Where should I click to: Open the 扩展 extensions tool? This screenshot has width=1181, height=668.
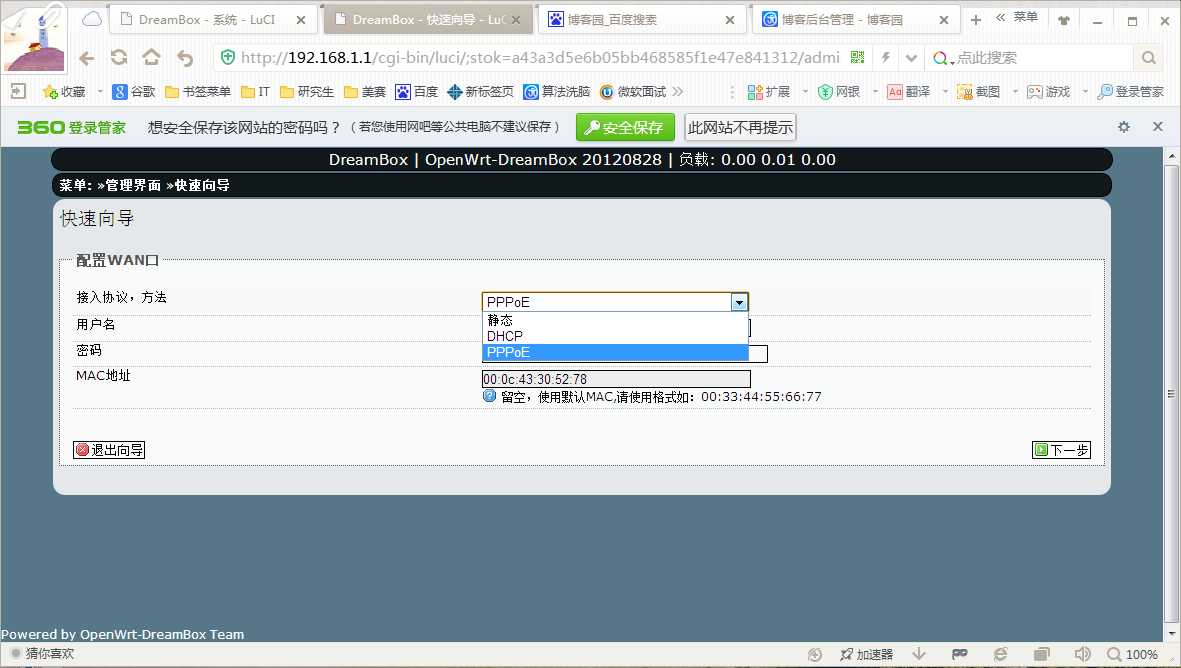768,92
